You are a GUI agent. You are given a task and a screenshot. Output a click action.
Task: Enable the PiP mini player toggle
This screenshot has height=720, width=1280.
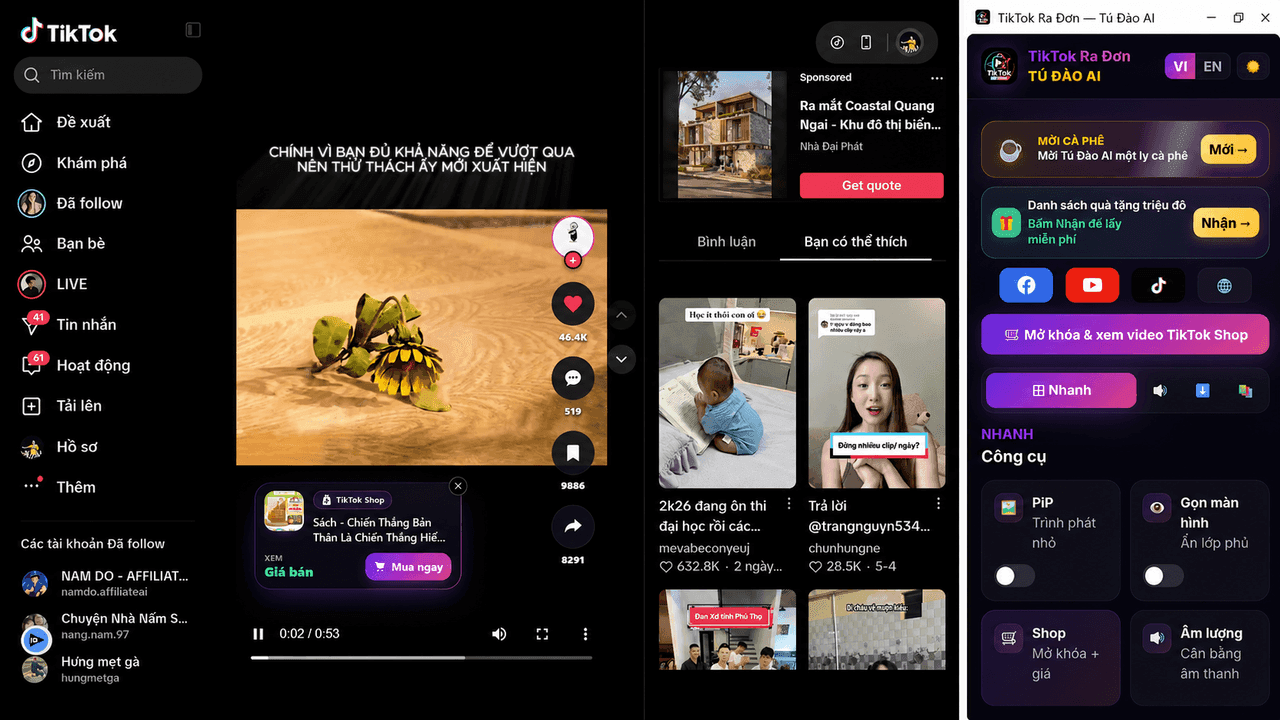click(1014, 575)
